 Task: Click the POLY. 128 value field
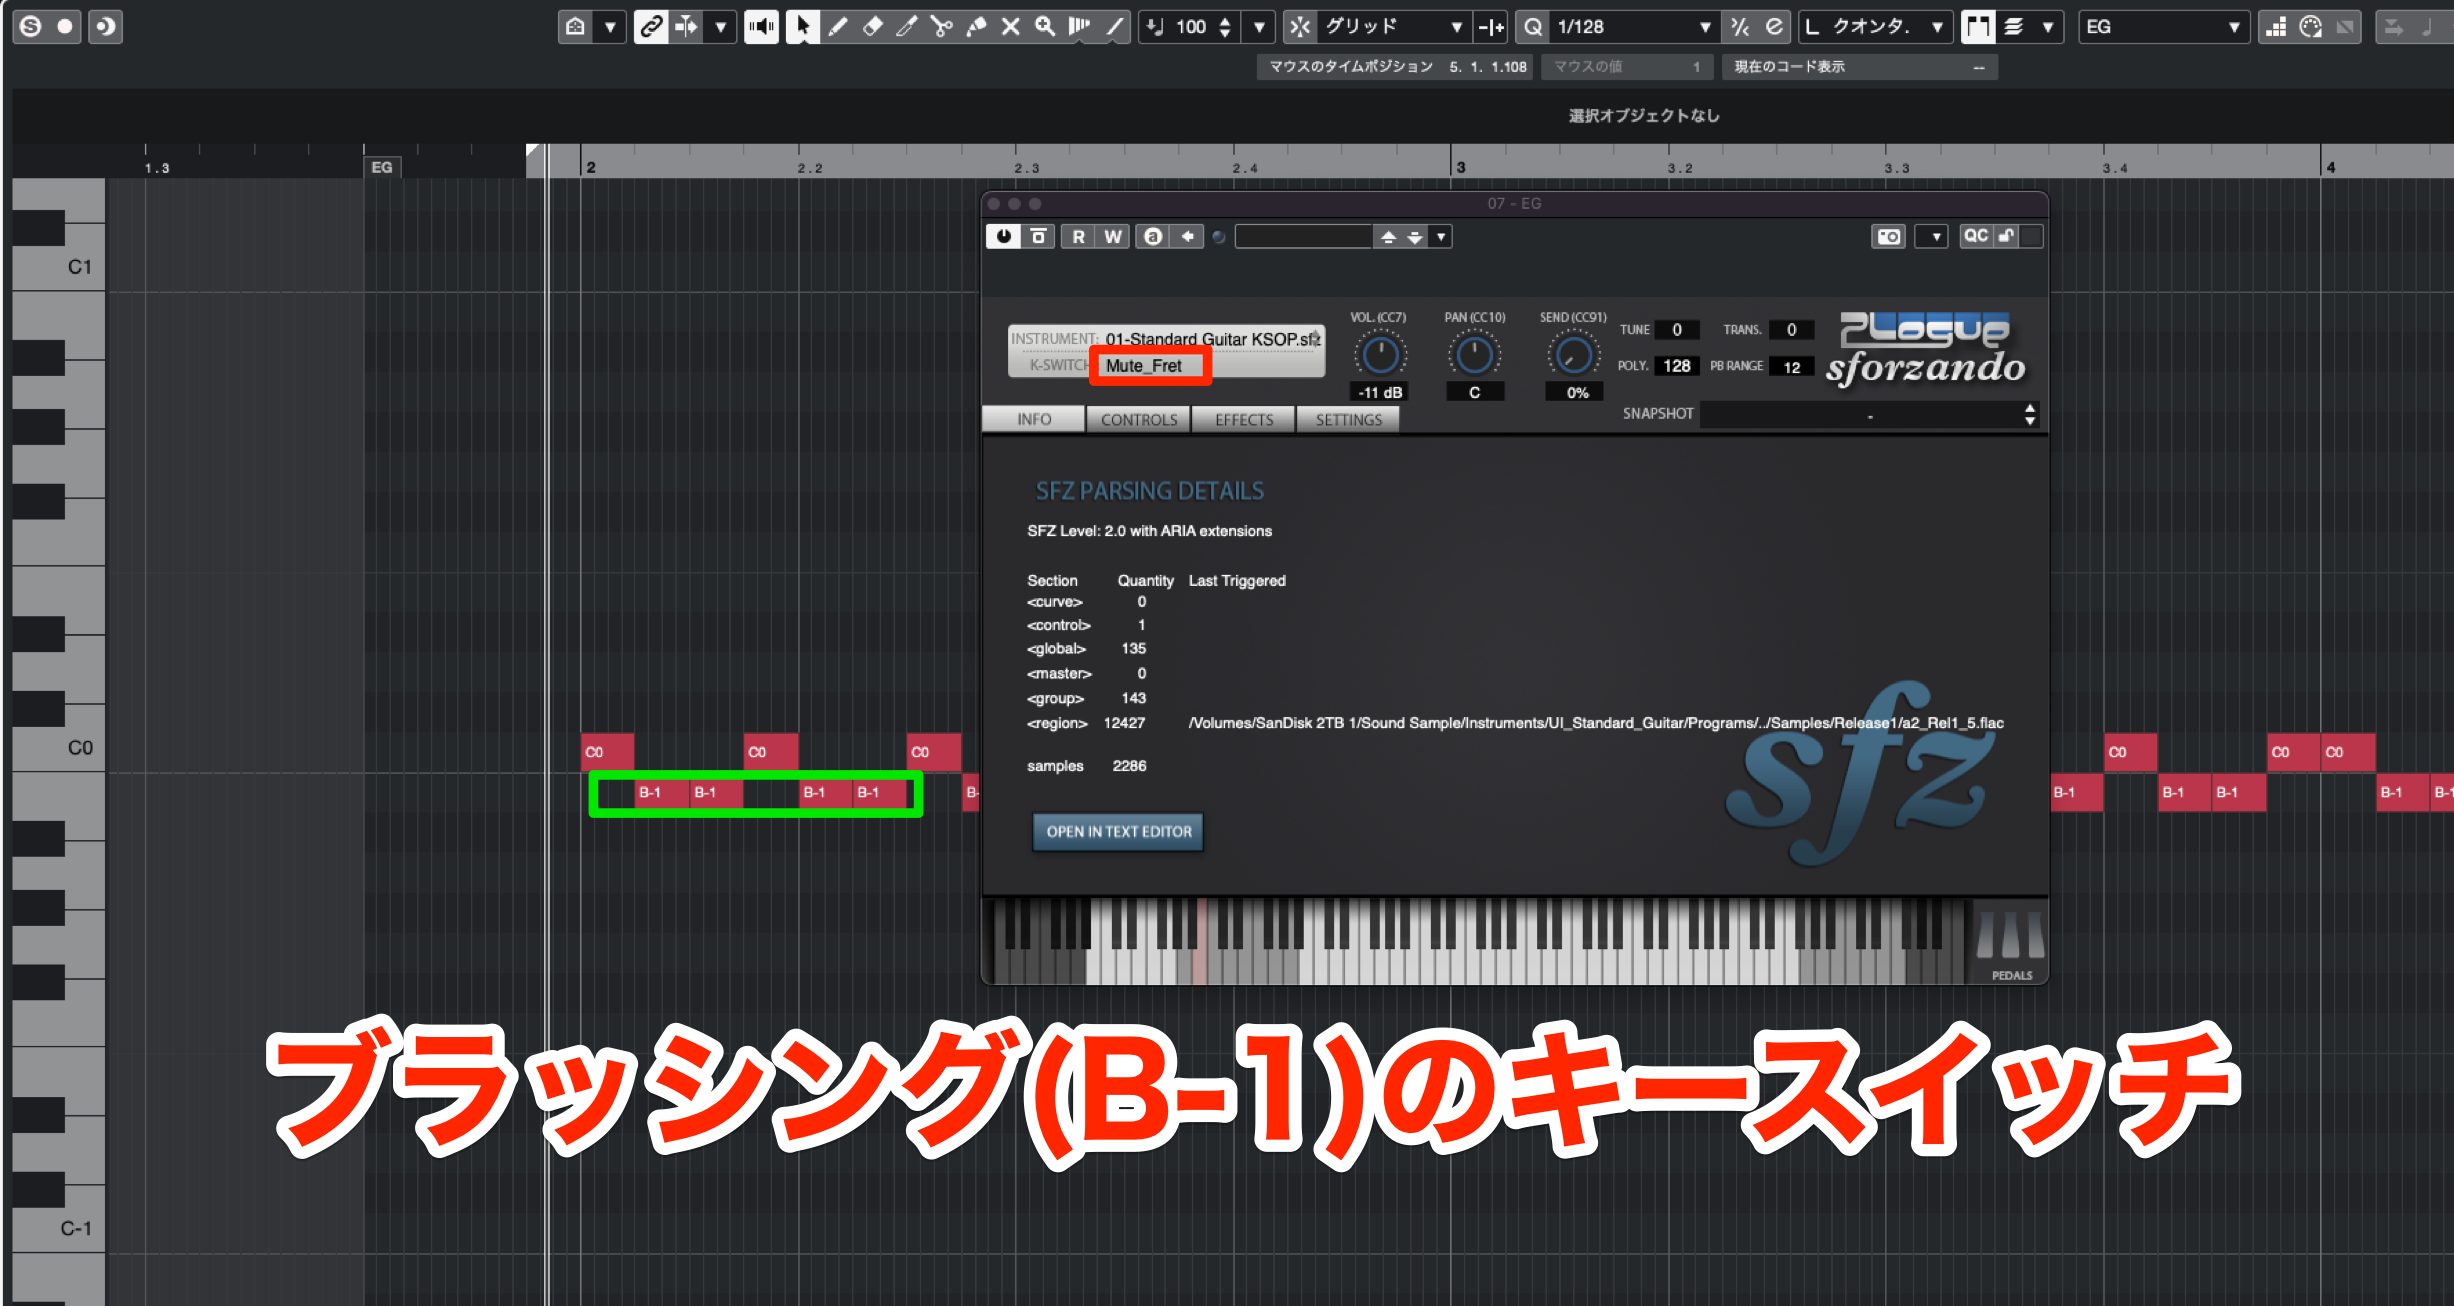tap(1677, 366)
